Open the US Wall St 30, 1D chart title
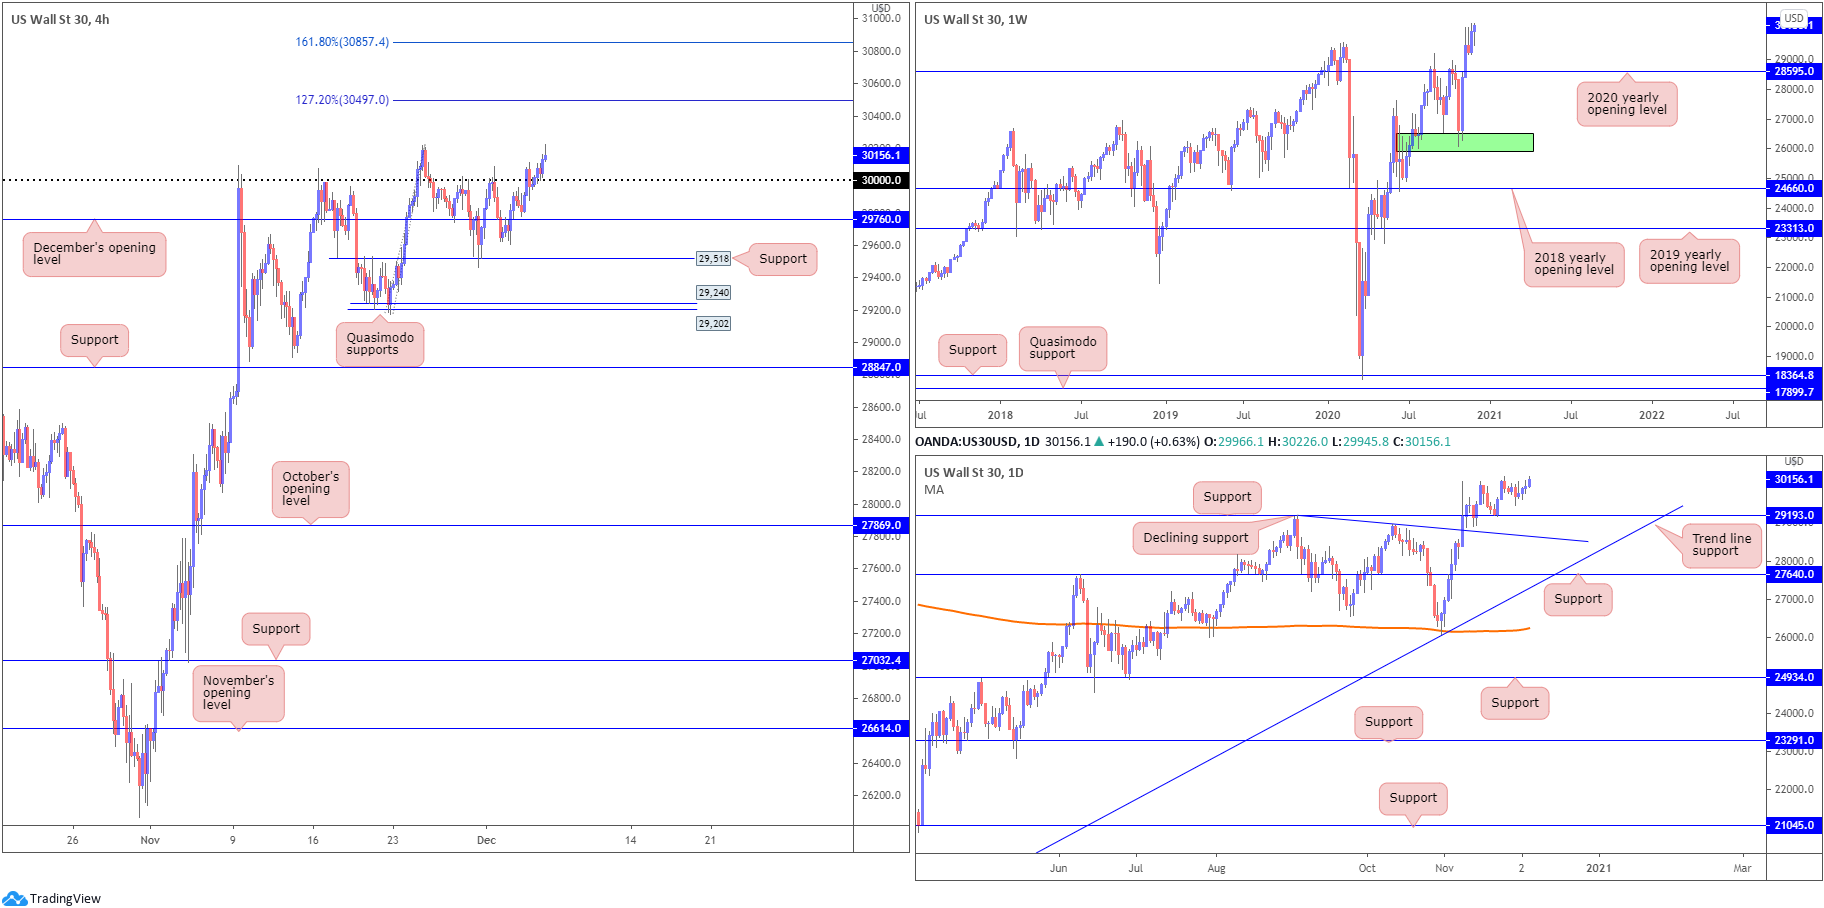This screenshot has height=908, width=1824. tap(973, 472)
